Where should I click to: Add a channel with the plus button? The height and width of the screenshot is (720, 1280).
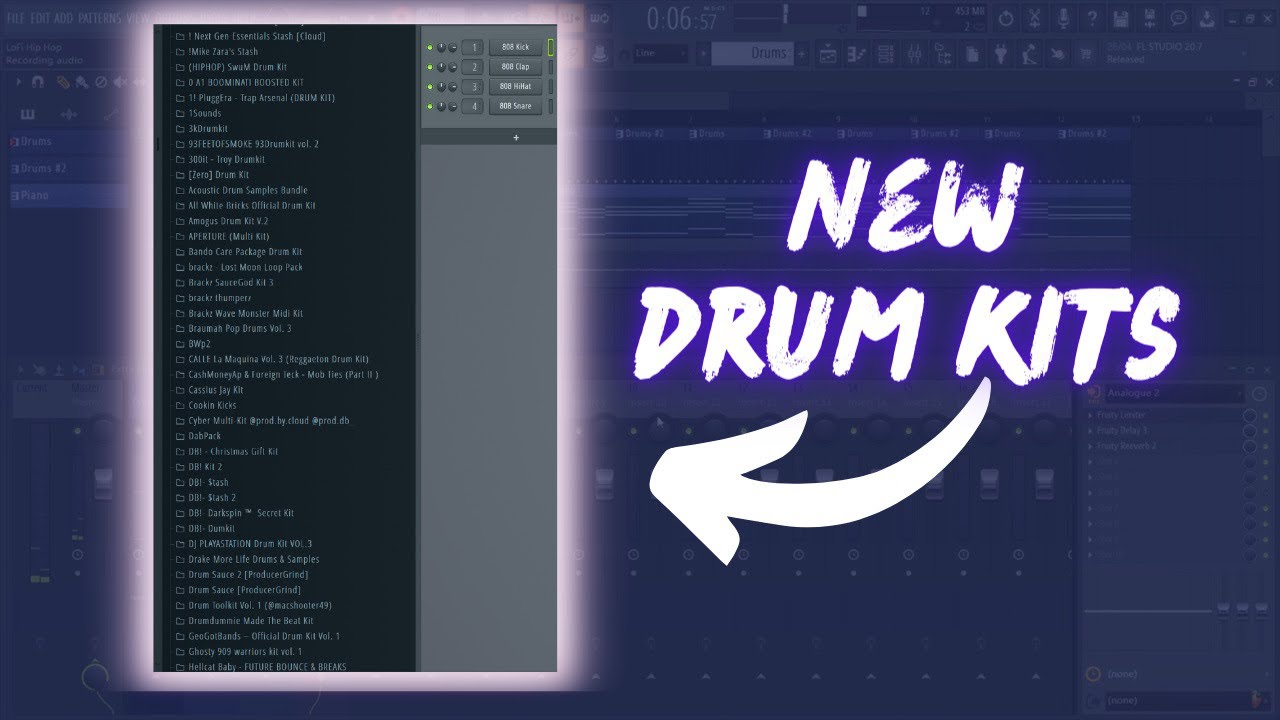(x=516, y=138)
